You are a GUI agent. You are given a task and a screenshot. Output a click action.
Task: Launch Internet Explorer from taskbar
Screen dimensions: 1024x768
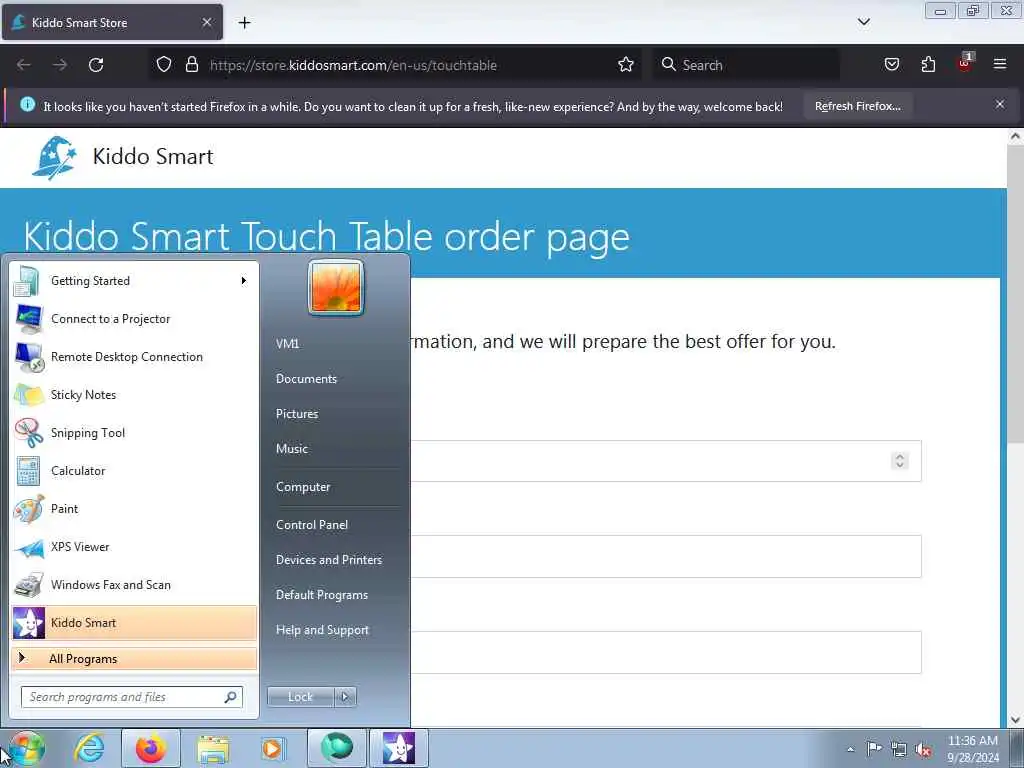[89, 748]
